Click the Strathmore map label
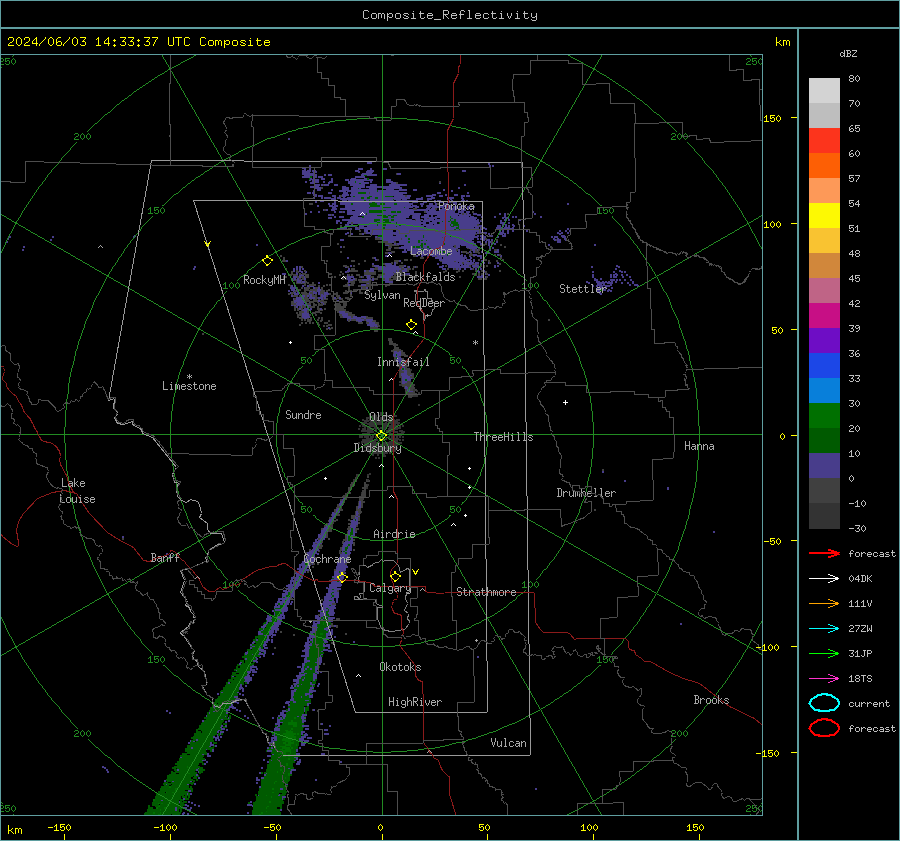 [486, 592]
